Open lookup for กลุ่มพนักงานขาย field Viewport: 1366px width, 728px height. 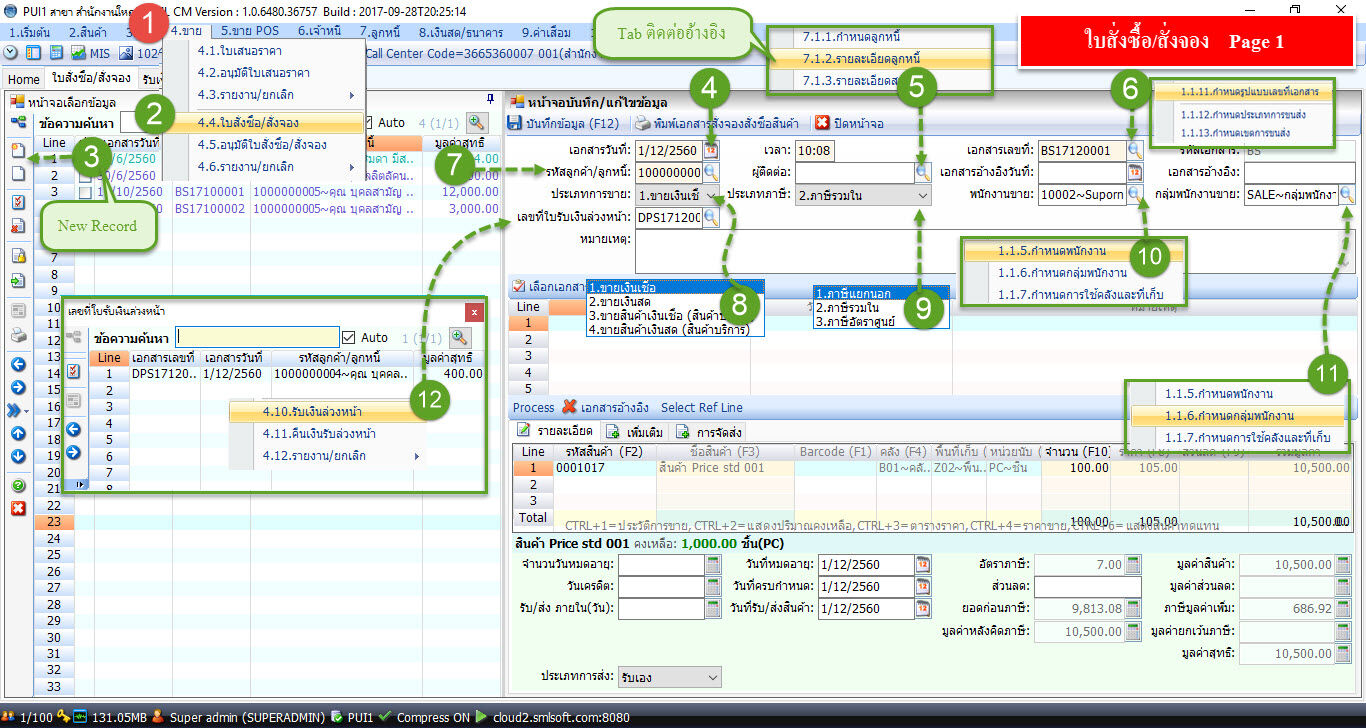click(x=1347, y=194)
